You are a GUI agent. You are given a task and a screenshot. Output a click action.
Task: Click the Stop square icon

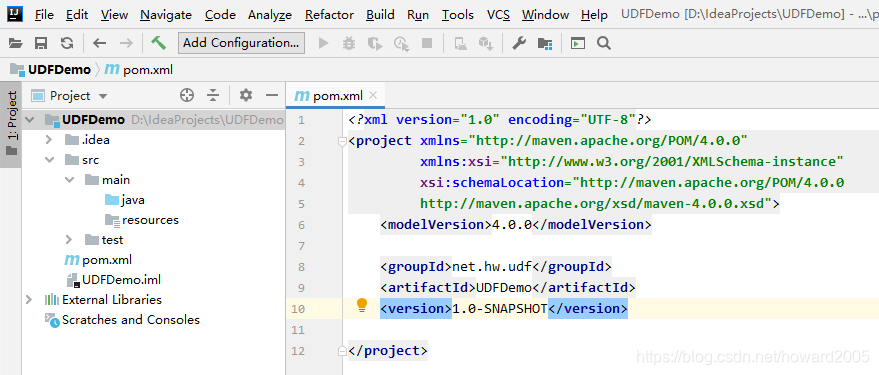[427, 43]
